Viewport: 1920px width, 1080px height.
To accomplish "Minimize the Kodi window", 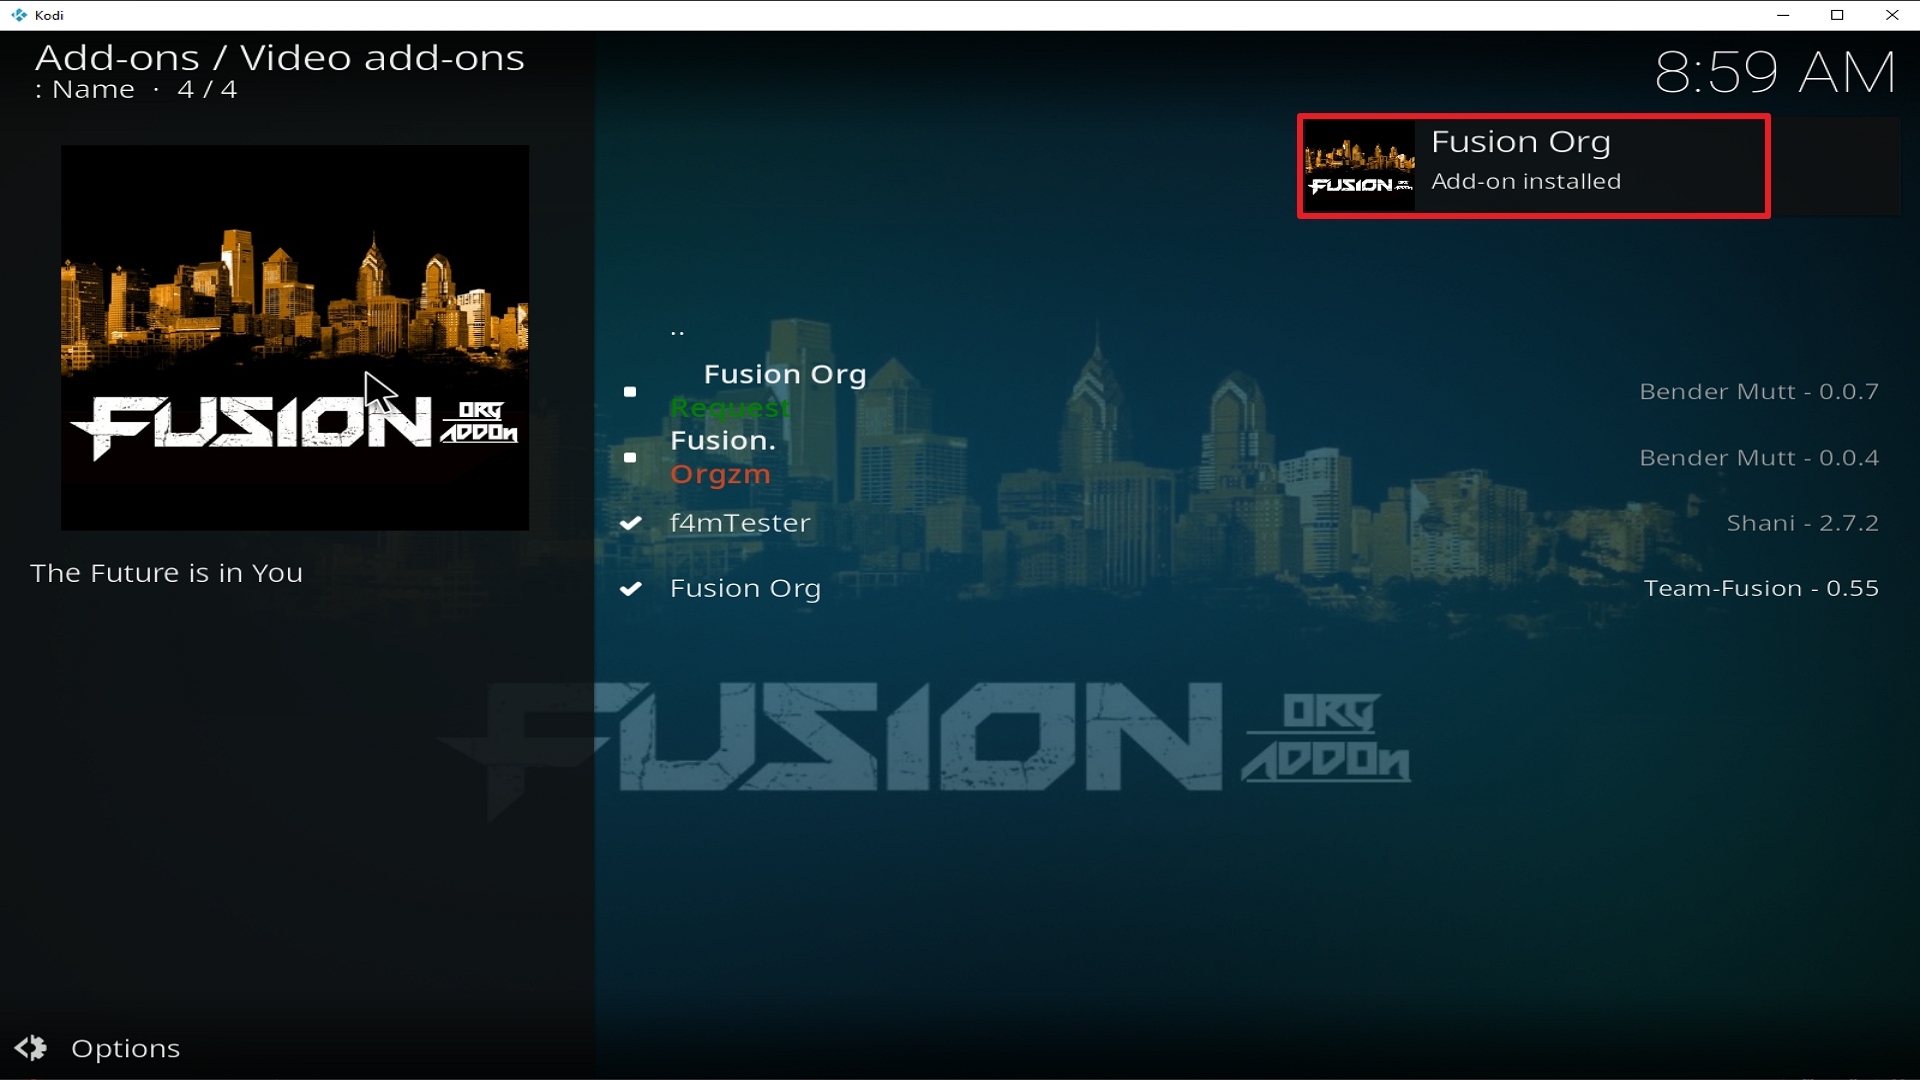I will click(x=1783, y=15).
